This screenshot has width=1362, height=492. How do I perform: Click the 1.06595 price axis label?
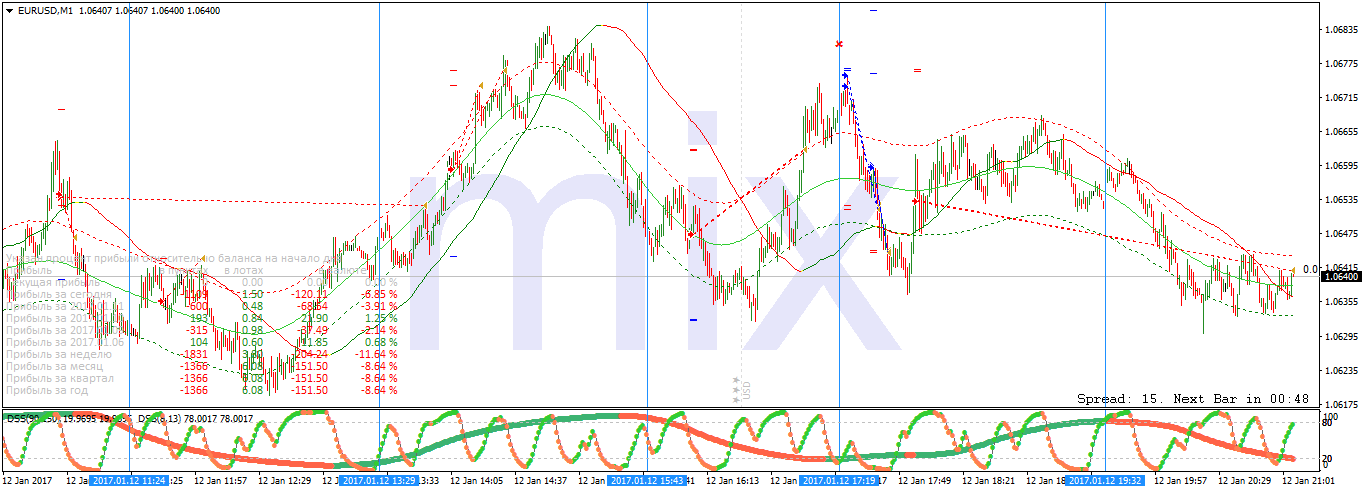coord(1340,166)
